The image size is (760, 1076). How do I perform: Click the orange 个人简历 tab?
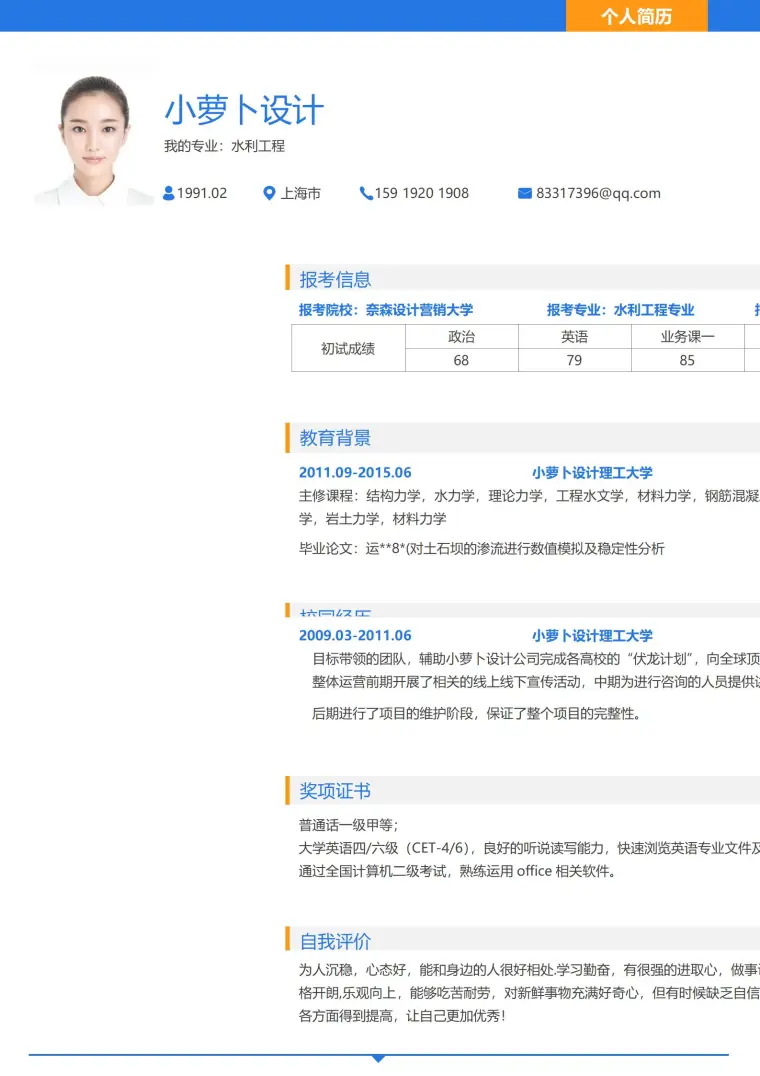637,16
